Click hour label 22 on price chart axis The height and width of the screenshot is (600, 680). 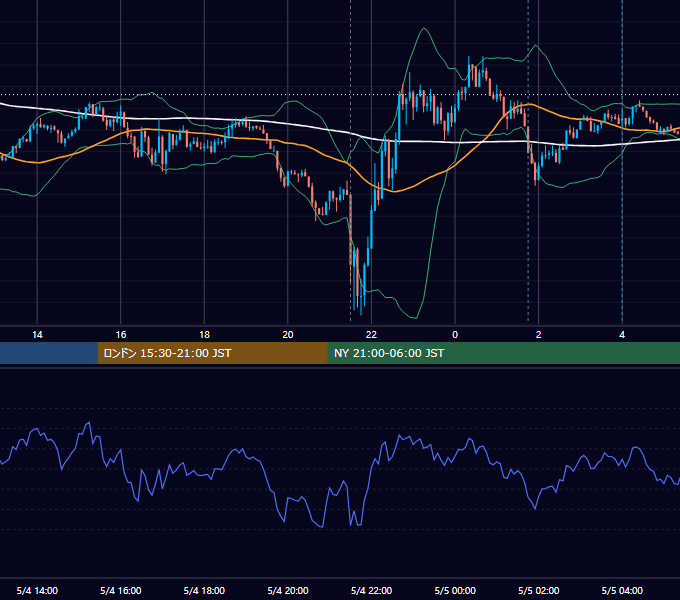371,334
